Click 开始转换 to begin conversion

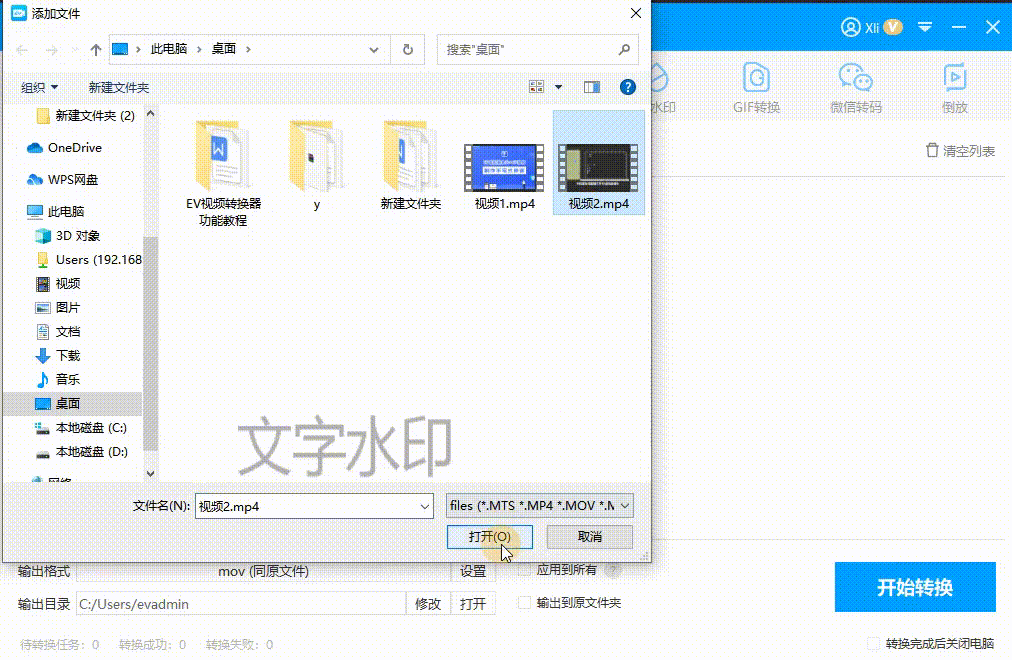pos(914,587)
